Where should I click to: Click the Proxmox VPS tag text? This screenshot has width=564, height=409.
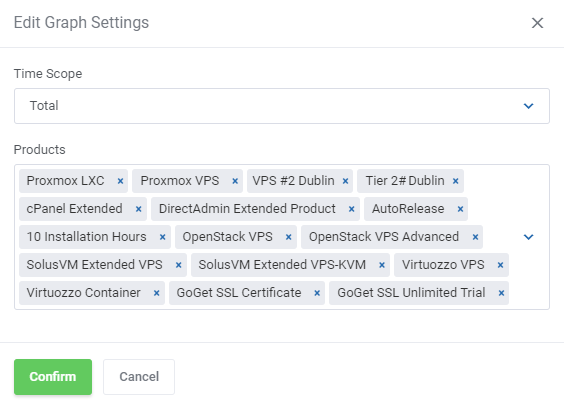[x=180, y=181]
